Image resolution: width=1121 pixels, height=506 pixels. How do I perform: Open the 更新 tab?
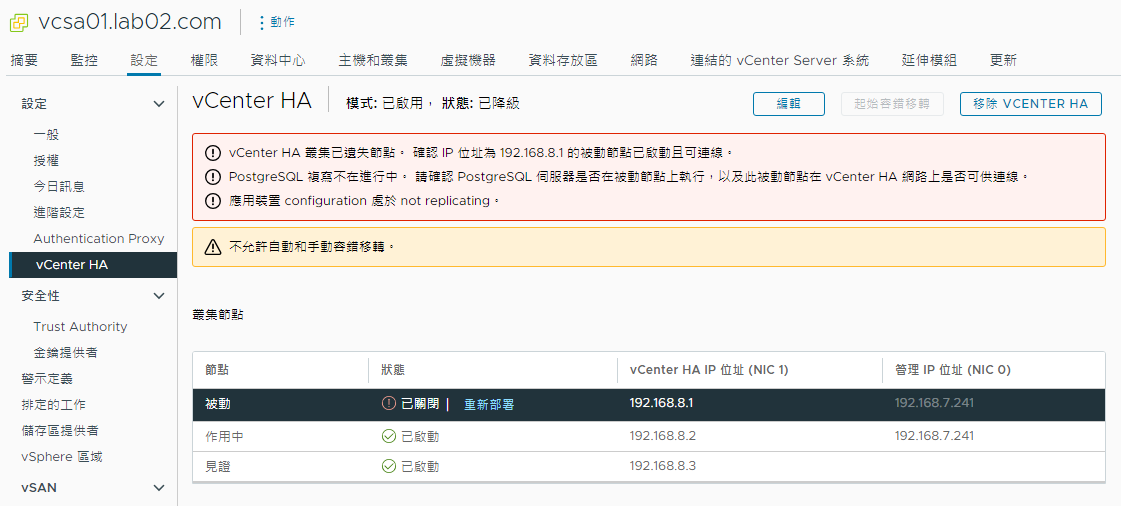click(x=1003, y=60)
